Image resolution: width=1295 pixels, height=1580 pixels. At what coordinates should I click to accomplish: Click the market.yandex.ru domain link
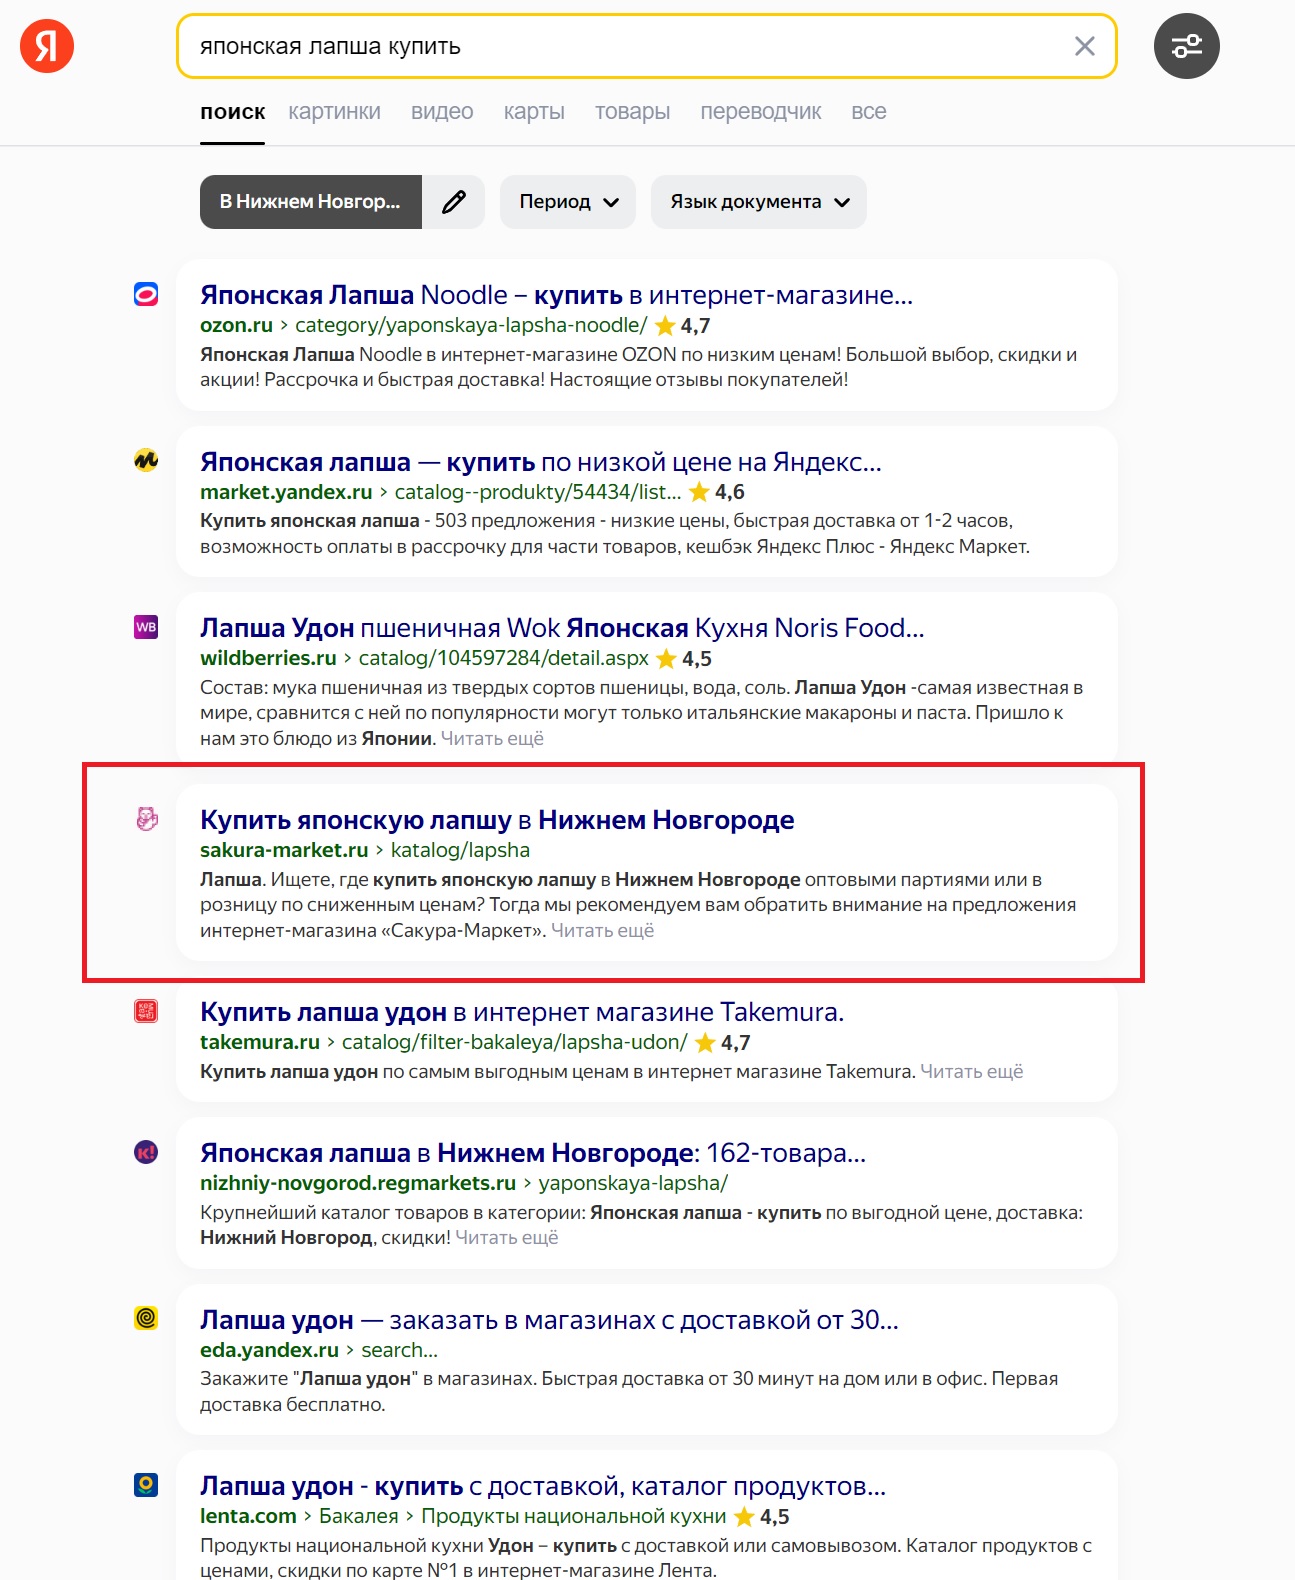(x=286, y=492)
